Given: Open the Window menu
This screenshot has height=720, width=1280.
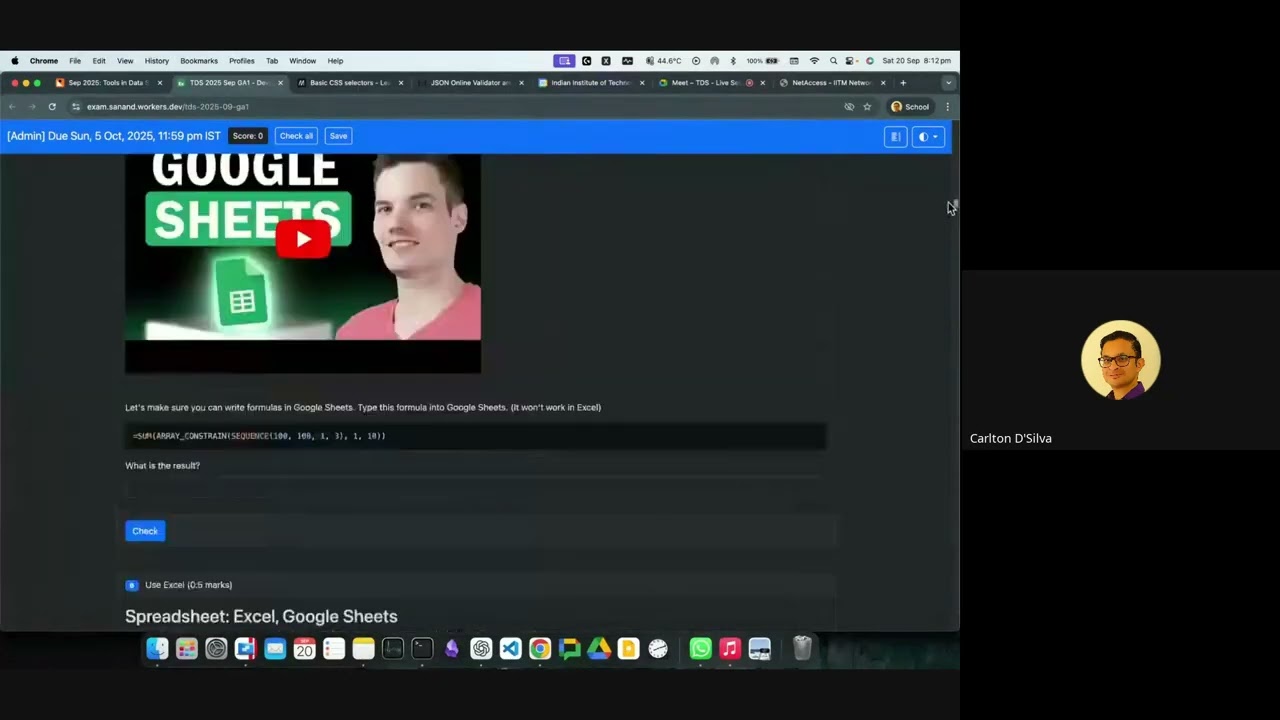Looking at the screenshot, I should click(303, 61).
